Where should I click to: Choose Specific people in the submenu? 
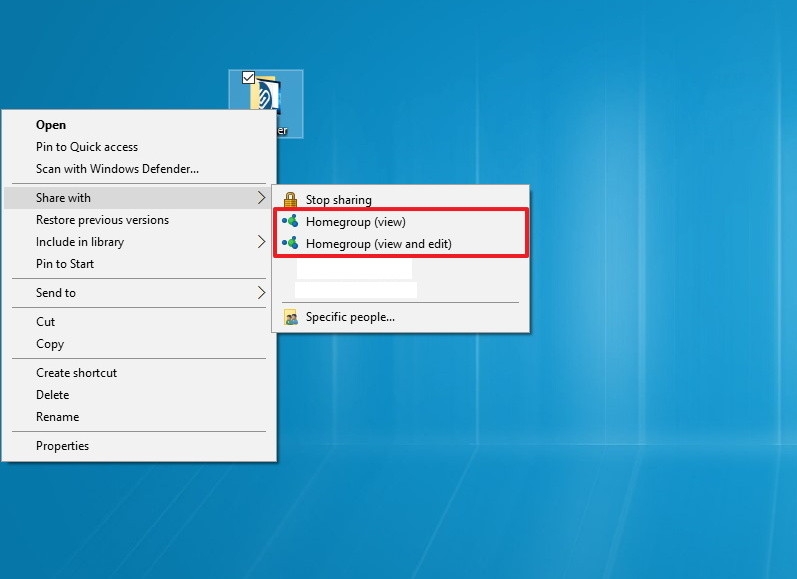coord(401,317)
